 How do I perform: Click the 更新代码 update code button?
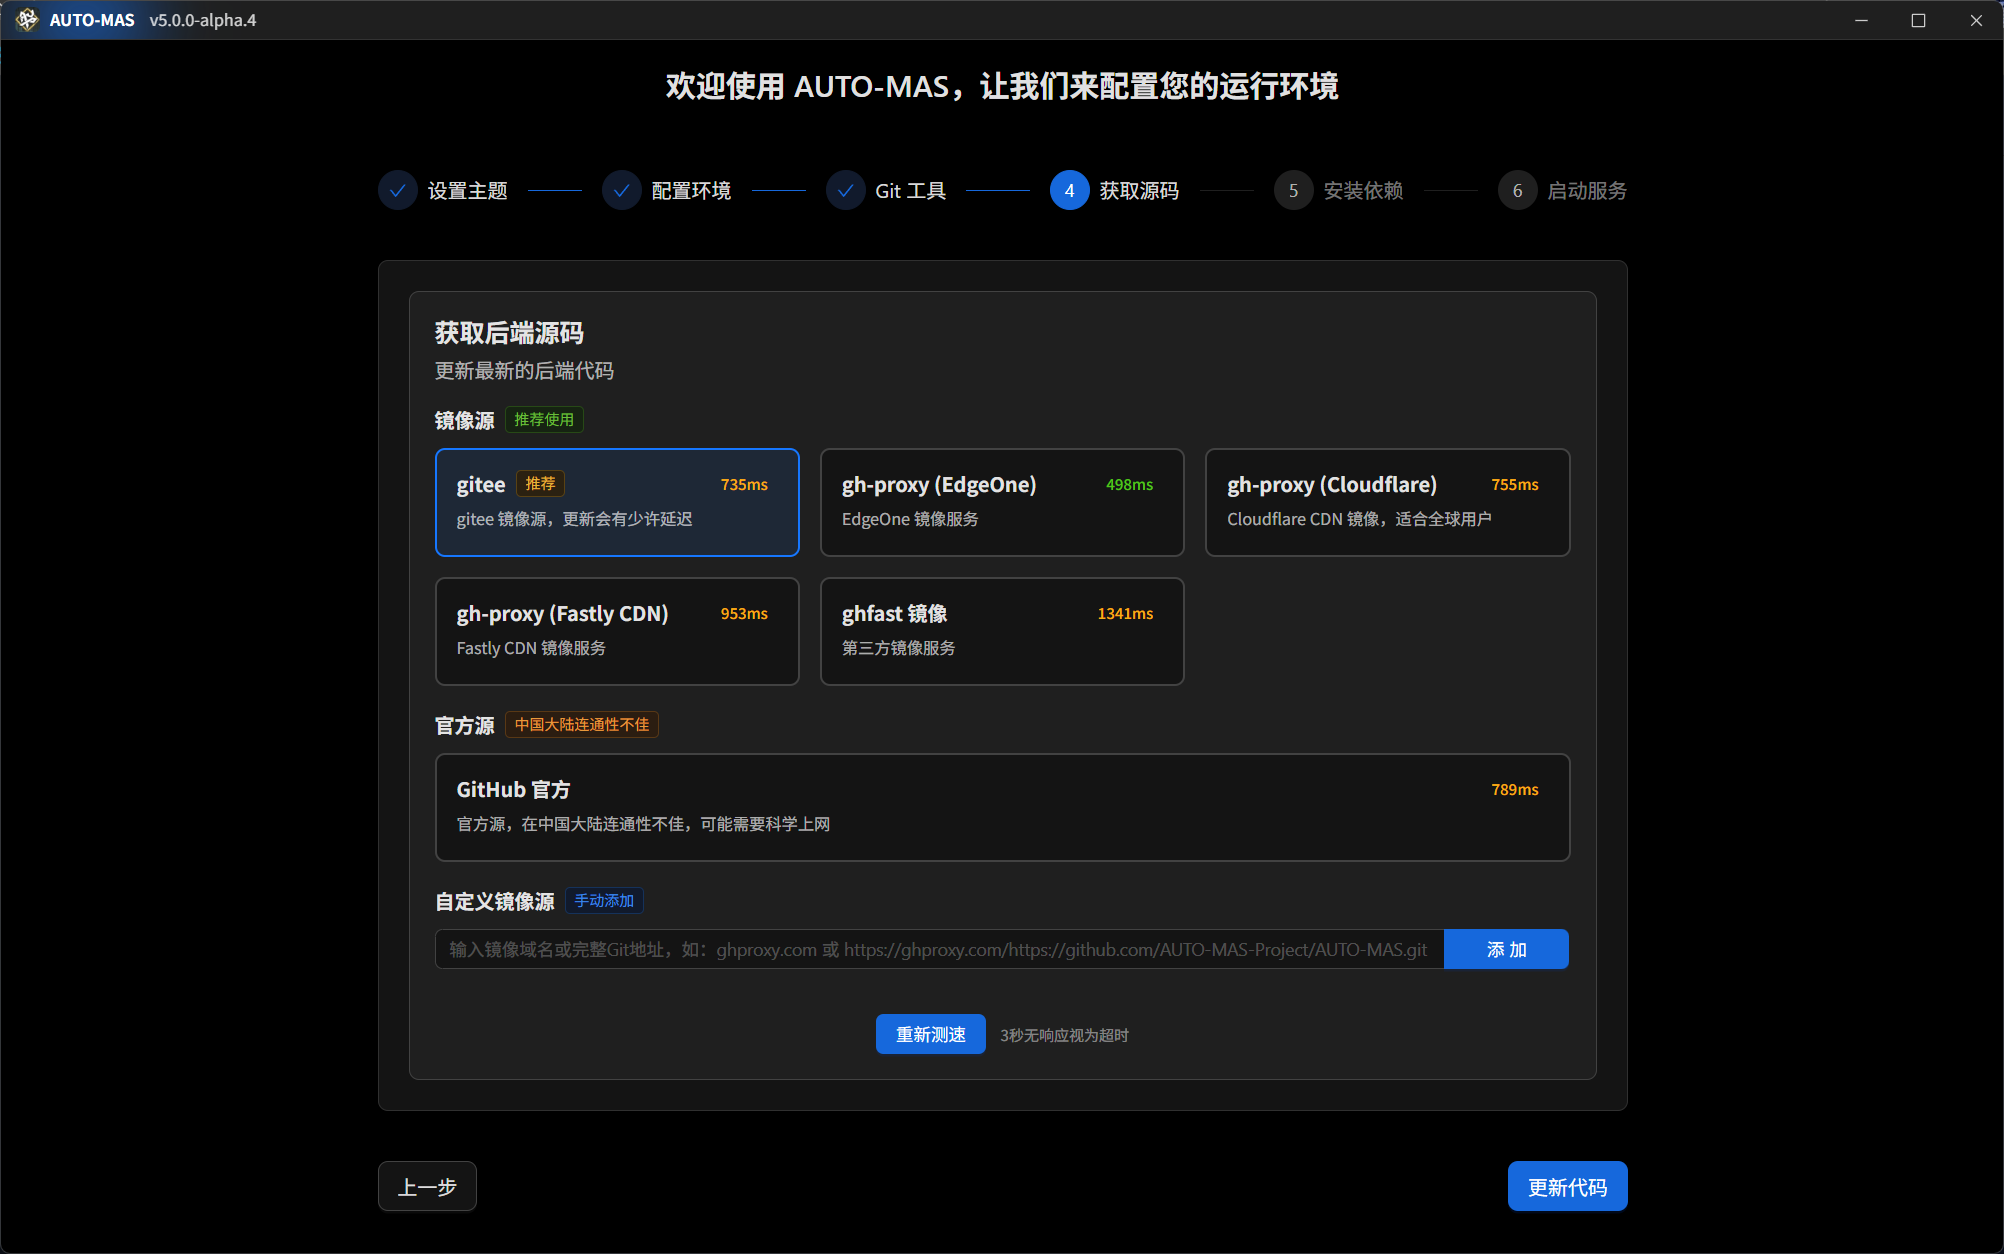click(1566, 1186)
